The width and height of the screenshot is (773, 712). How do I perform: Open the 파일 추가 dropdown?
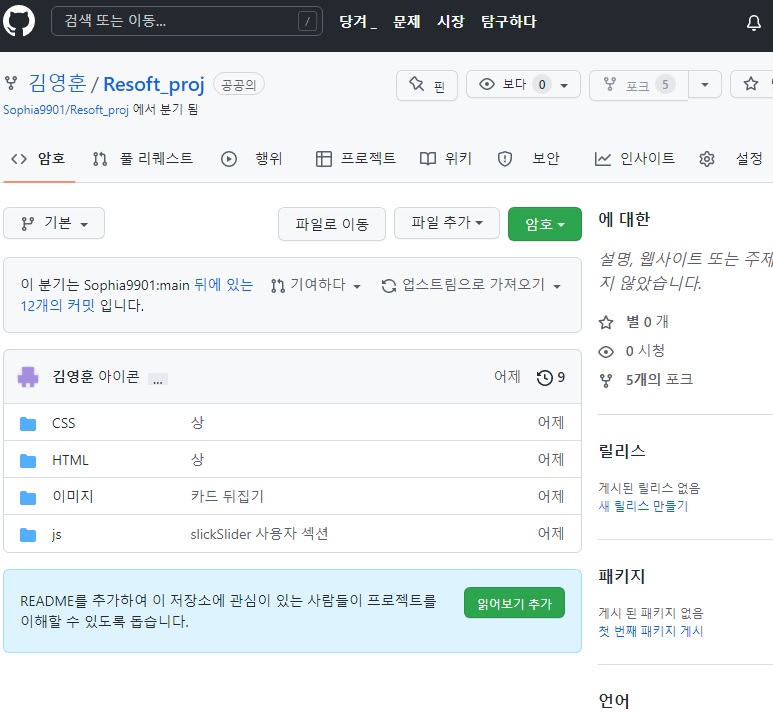(x=447, y=223)
